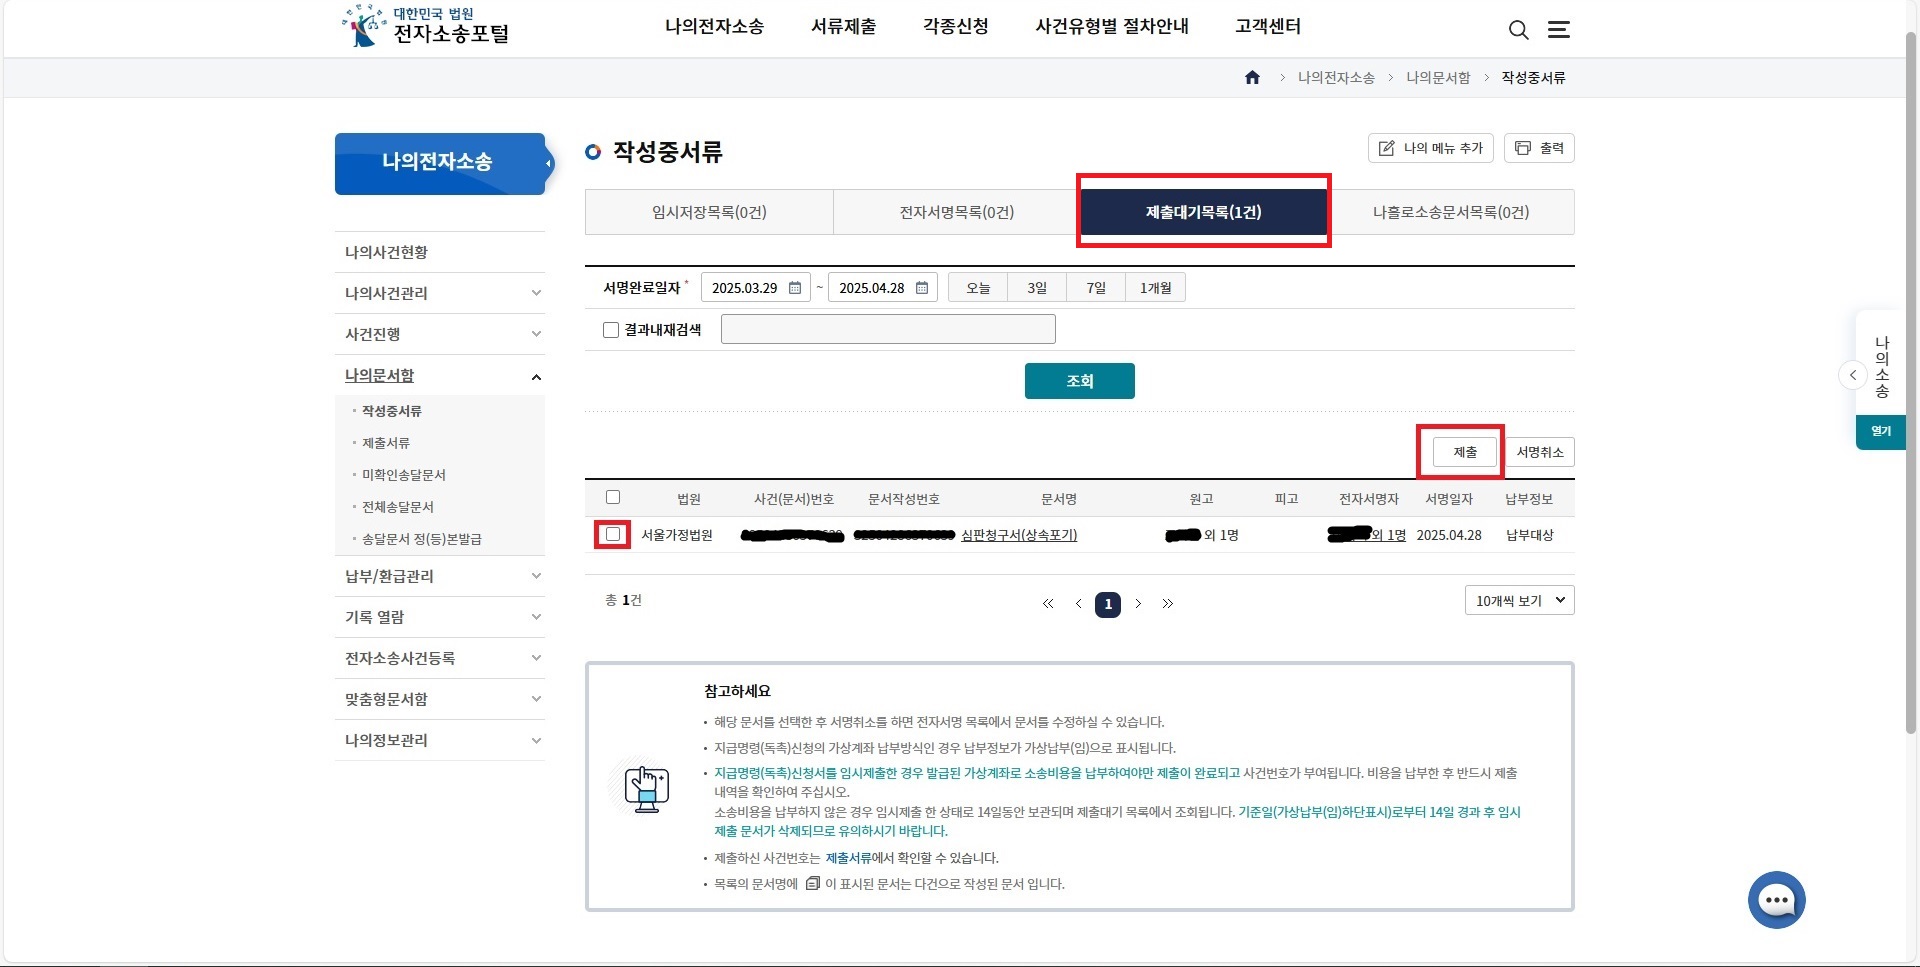The width and height of the screenshot is (1920, 967).
Task: Open the calendar icon for the end date
Action: pyautogui.click(x=921, y=288)
